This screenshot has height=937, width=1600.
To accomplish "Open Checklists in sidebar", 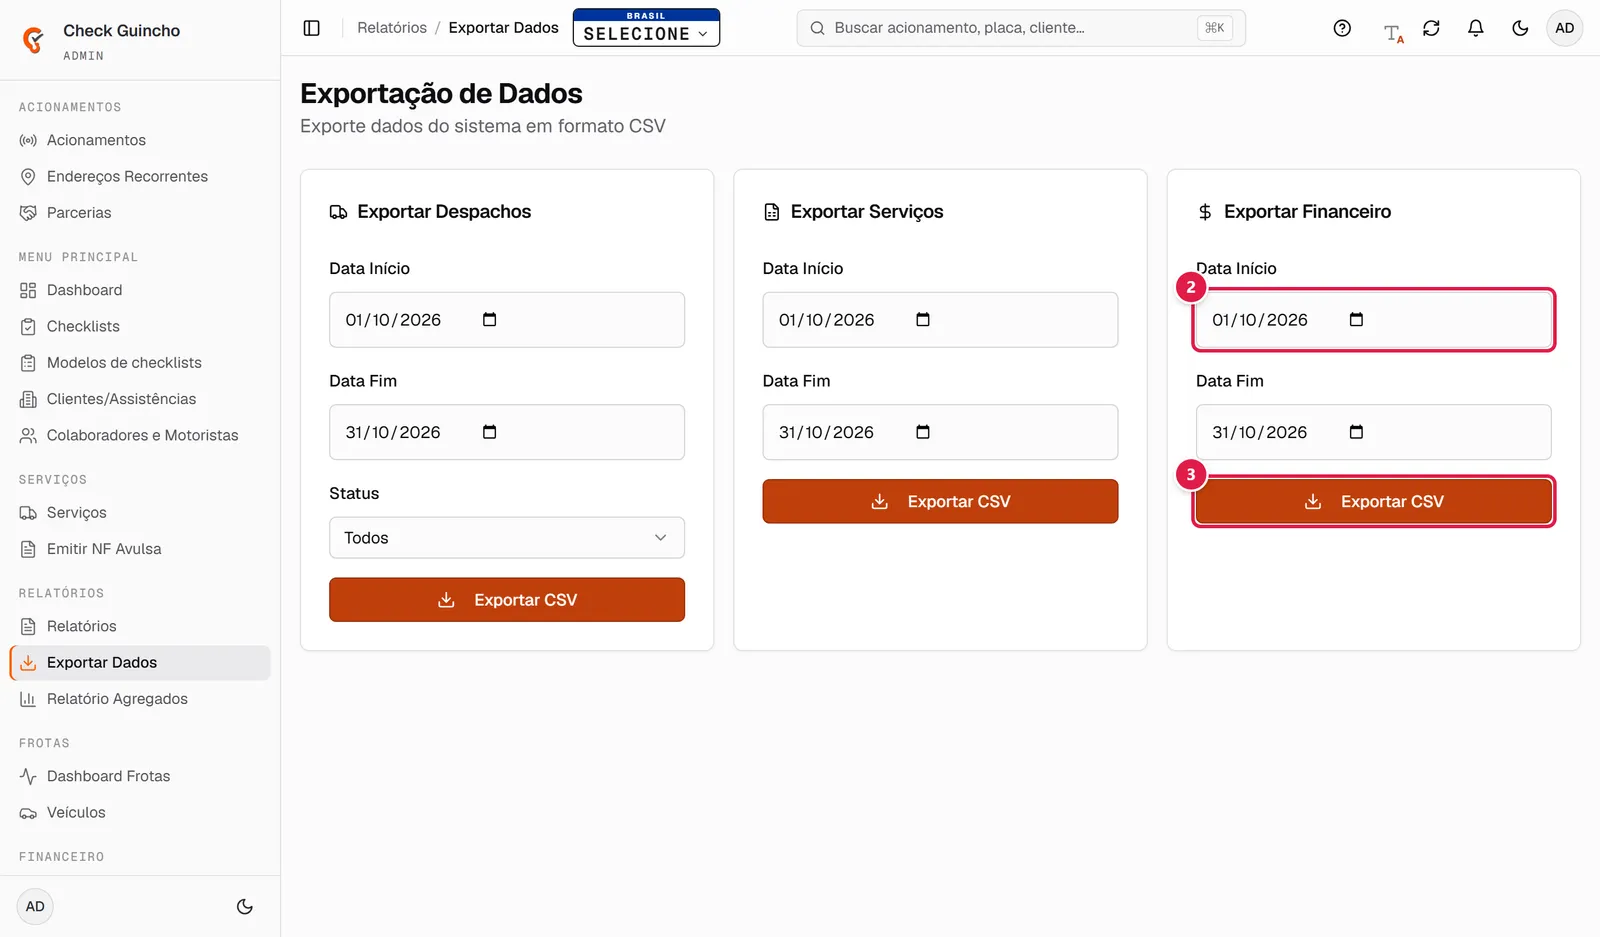I will click(x=140, y=326).
